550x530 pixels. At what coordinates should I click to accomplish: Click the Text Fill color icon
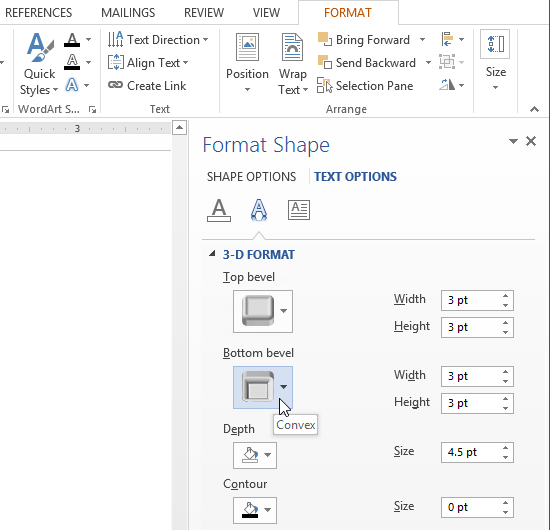coord(72,40)
